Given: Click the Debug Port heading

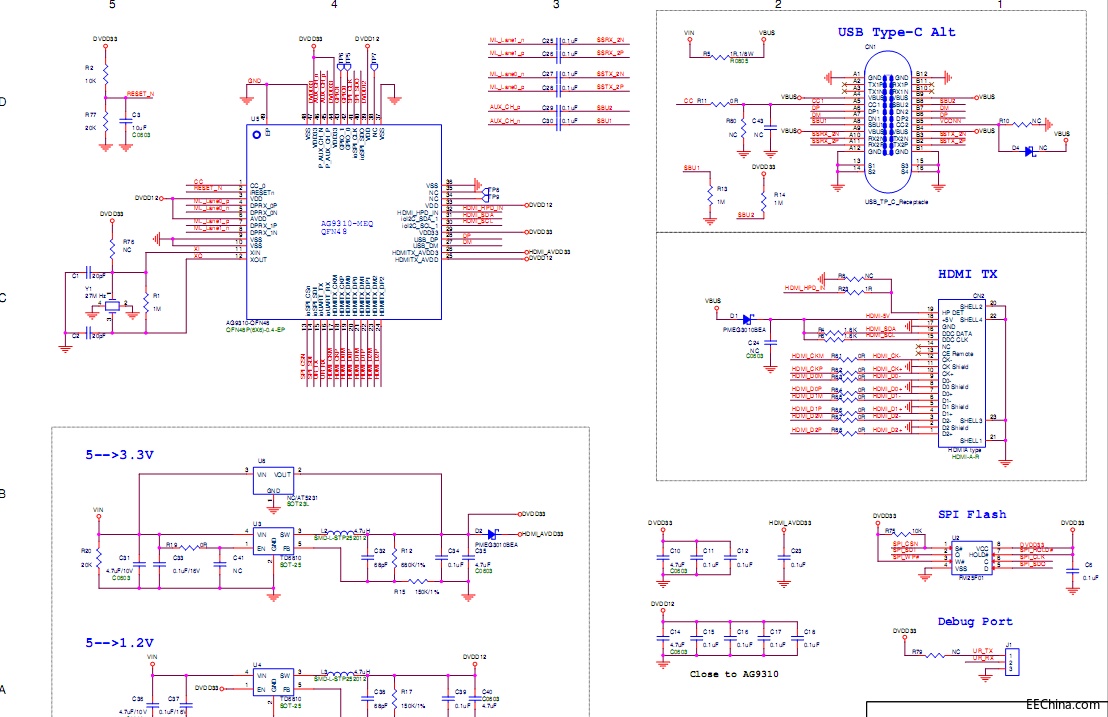Looking at the screenshot, I should [974, 622].
